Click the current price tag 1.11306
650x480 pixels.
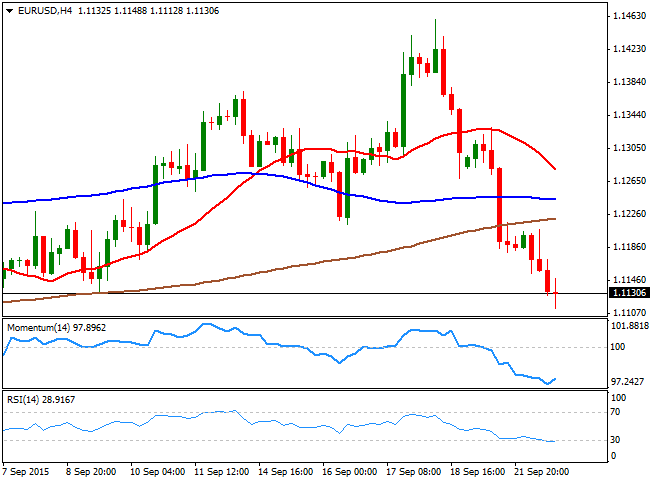click(629, 293)
